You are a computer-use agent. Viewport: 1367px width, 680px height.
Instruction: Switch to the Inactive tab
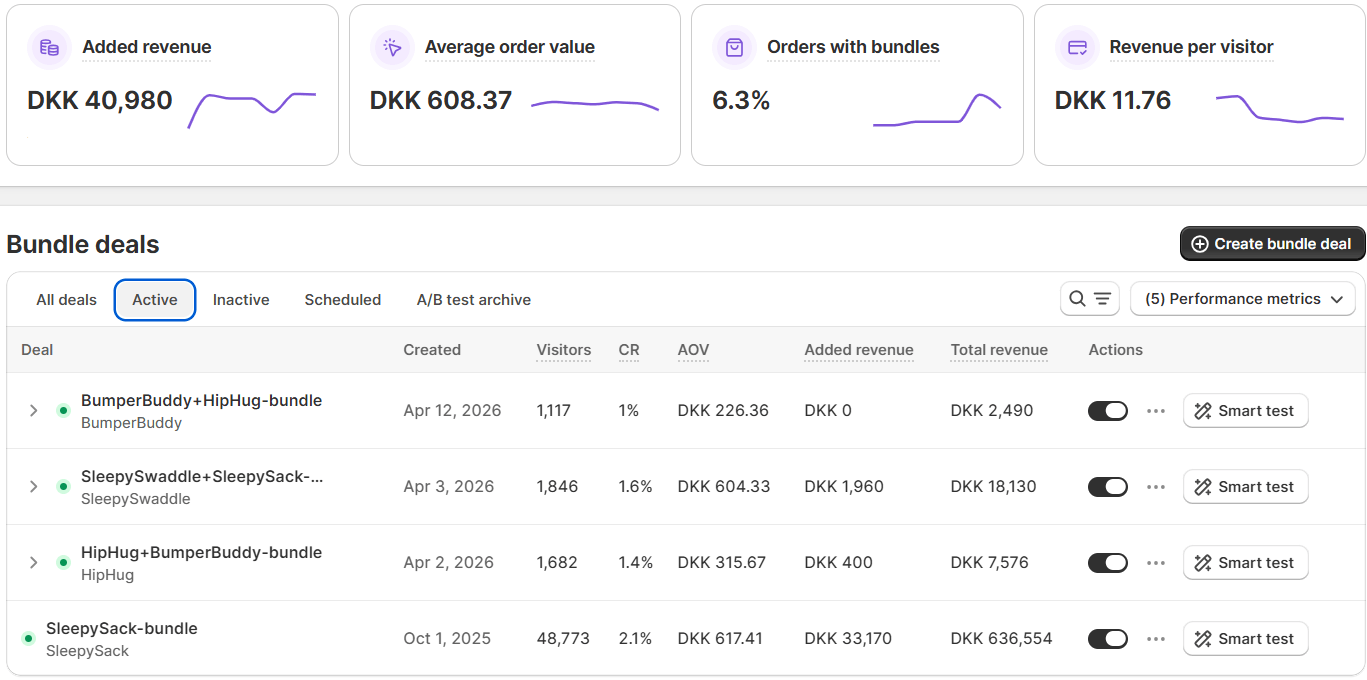241,300
